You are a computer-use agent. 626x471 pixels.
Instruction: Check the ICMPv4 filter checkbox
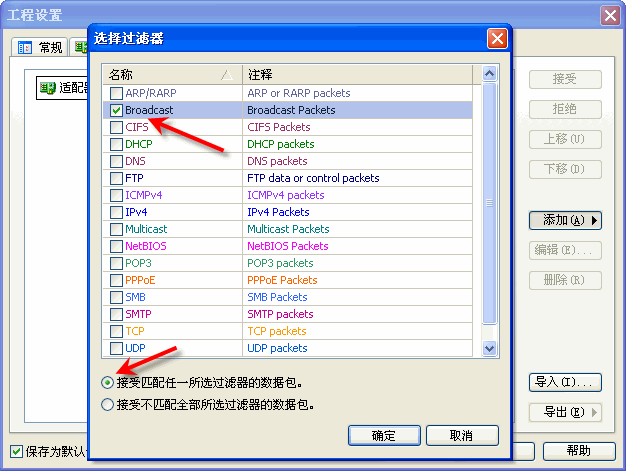(116, 195)
